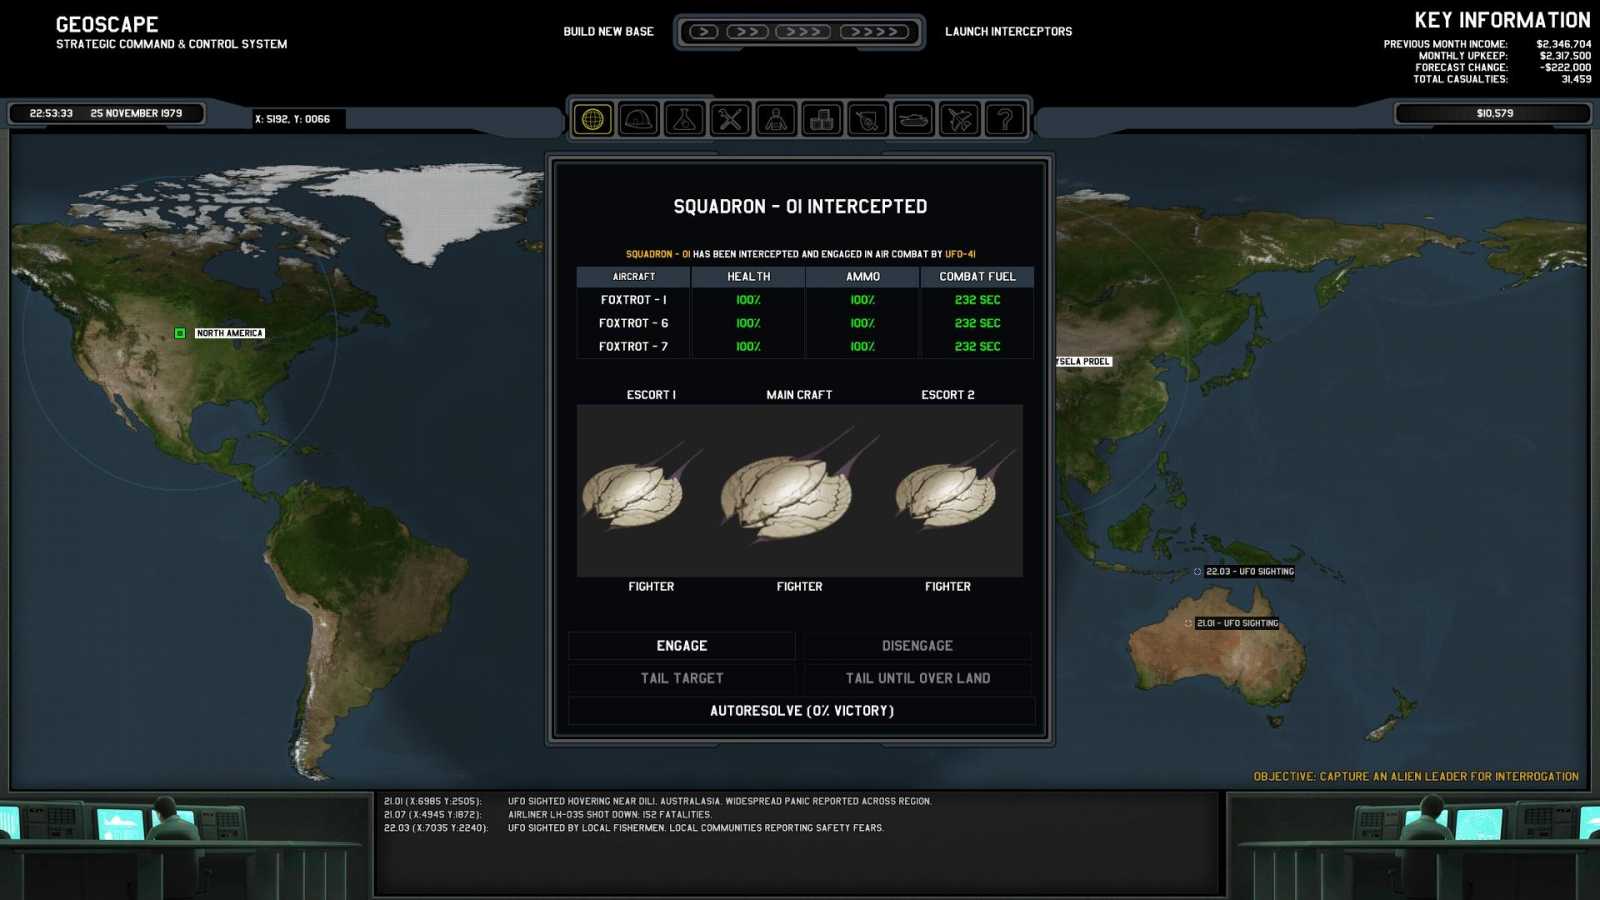Click the Combat Fuel column header
Image resolution: width=1600 pixels, height=900 pixels.
tap(977, 276)
